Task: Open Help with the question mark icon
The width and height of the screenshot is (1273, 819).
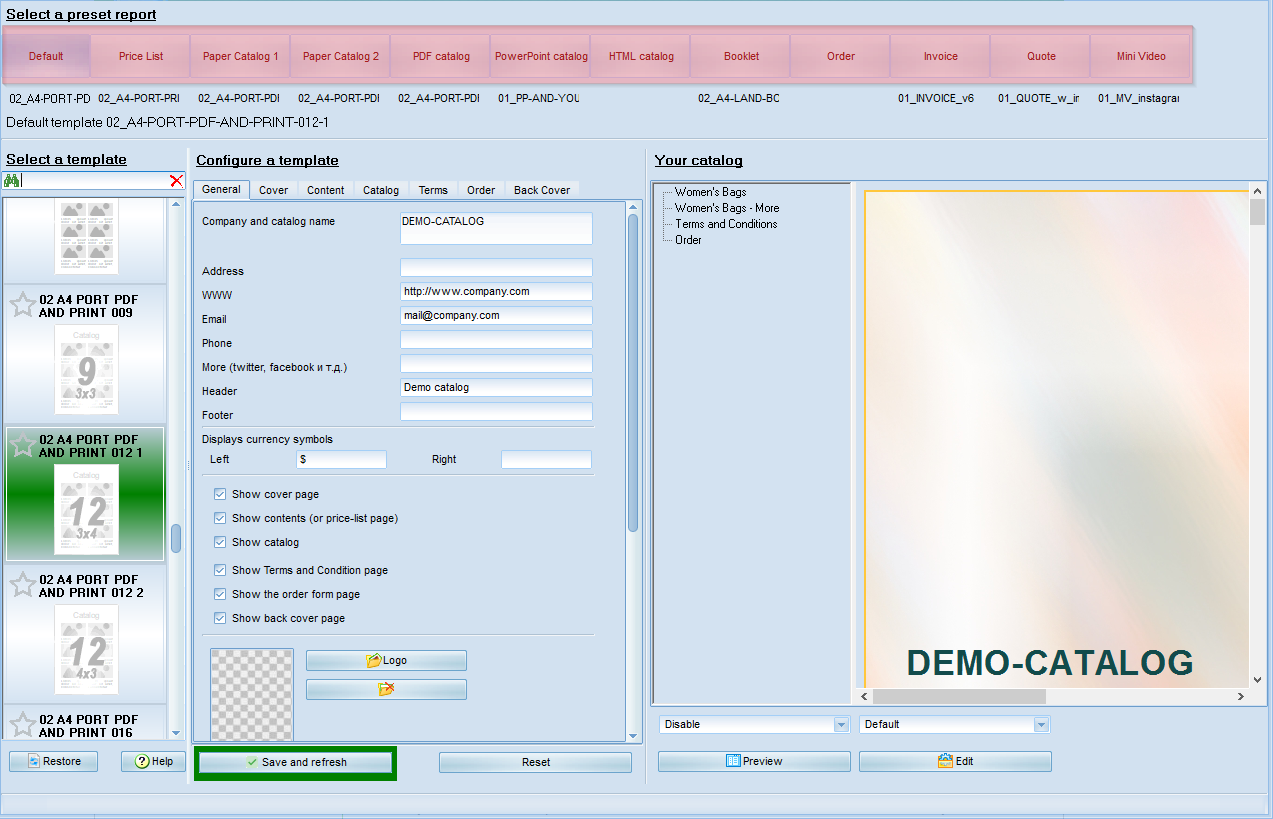Action: tap(153, 761)
